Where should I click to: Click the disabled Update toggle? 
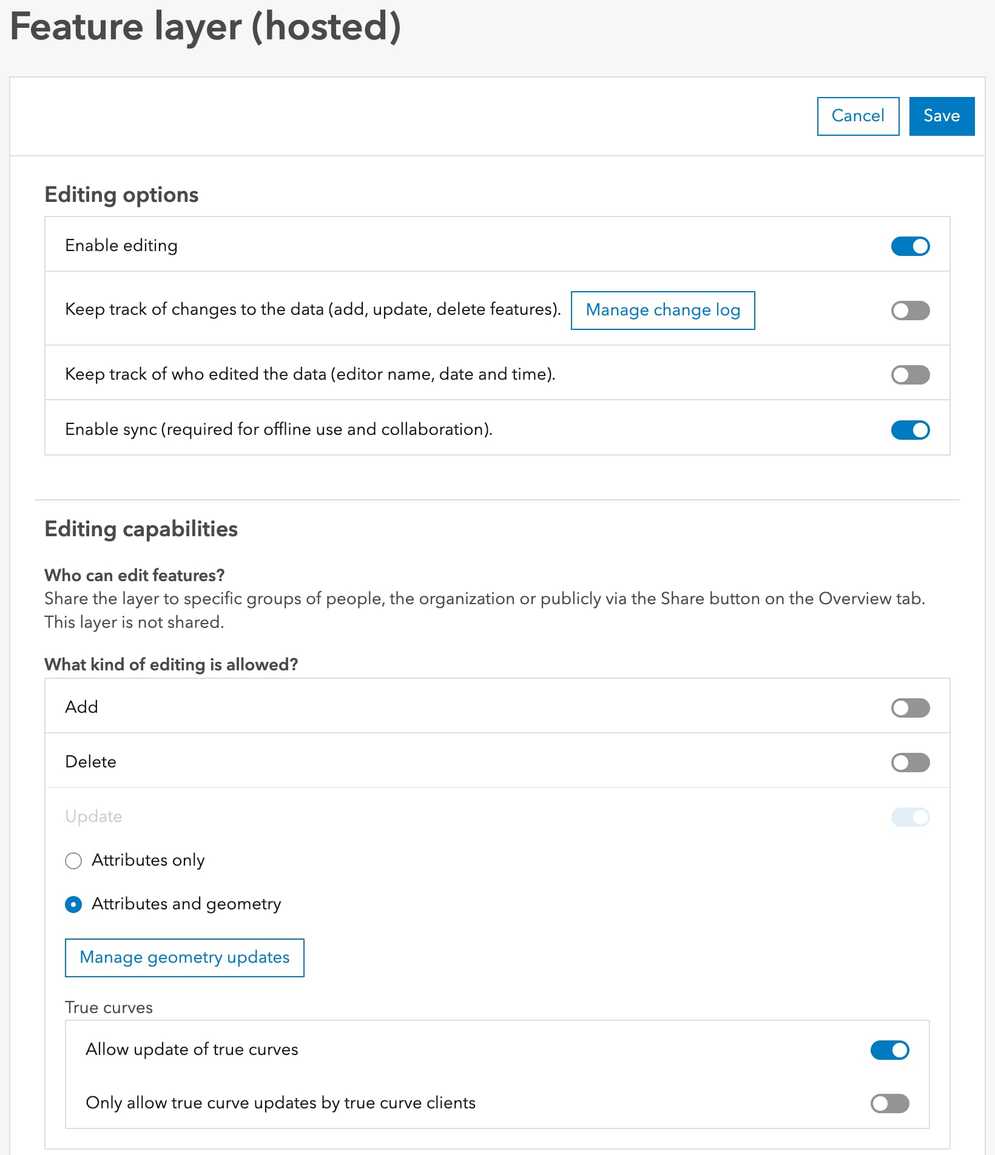point(910,817)
